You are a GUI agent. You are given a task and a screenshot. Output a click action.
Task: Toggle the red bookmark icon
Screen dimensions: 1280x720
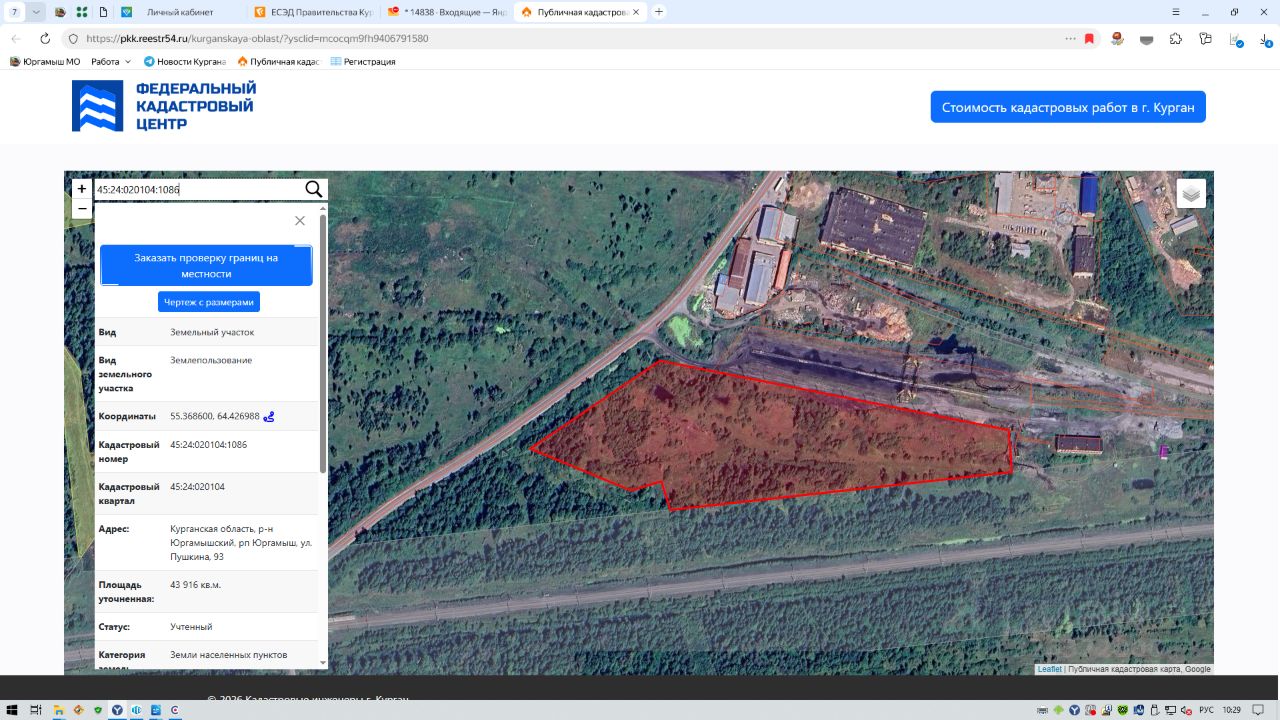point(1089,38)
